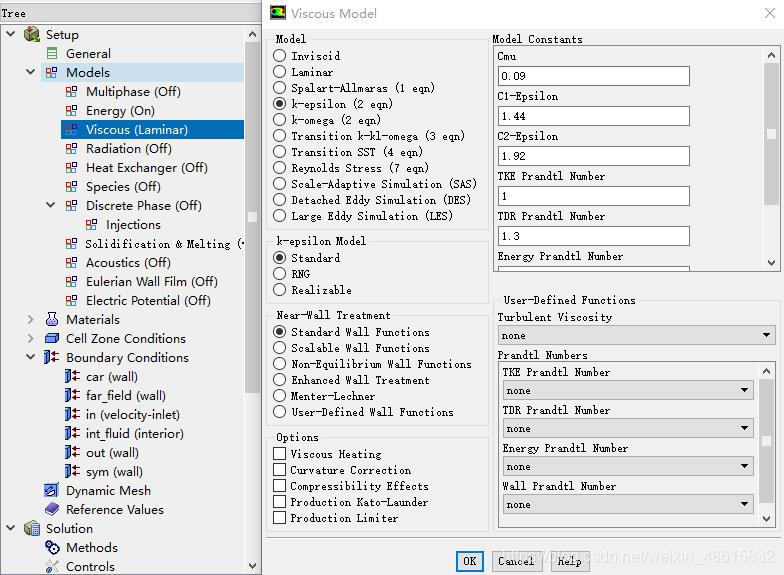784x575 pixels.
Task: Click the Electric Potential (Off) icon
Action: 72,300
